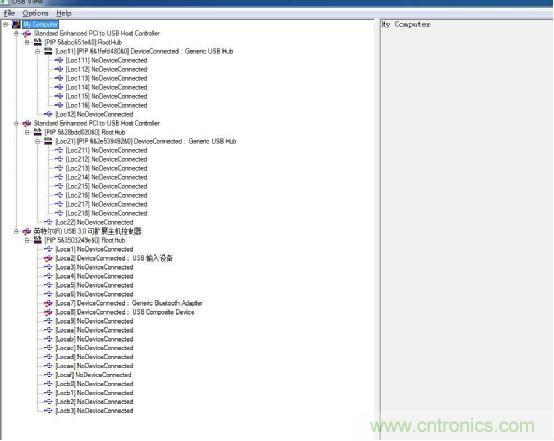Image resolution: width=554 pixels, height=441 pixels.
Task: Select Loc218 NoDeviceConnected port entry
Action: click(x=106, y=213)
